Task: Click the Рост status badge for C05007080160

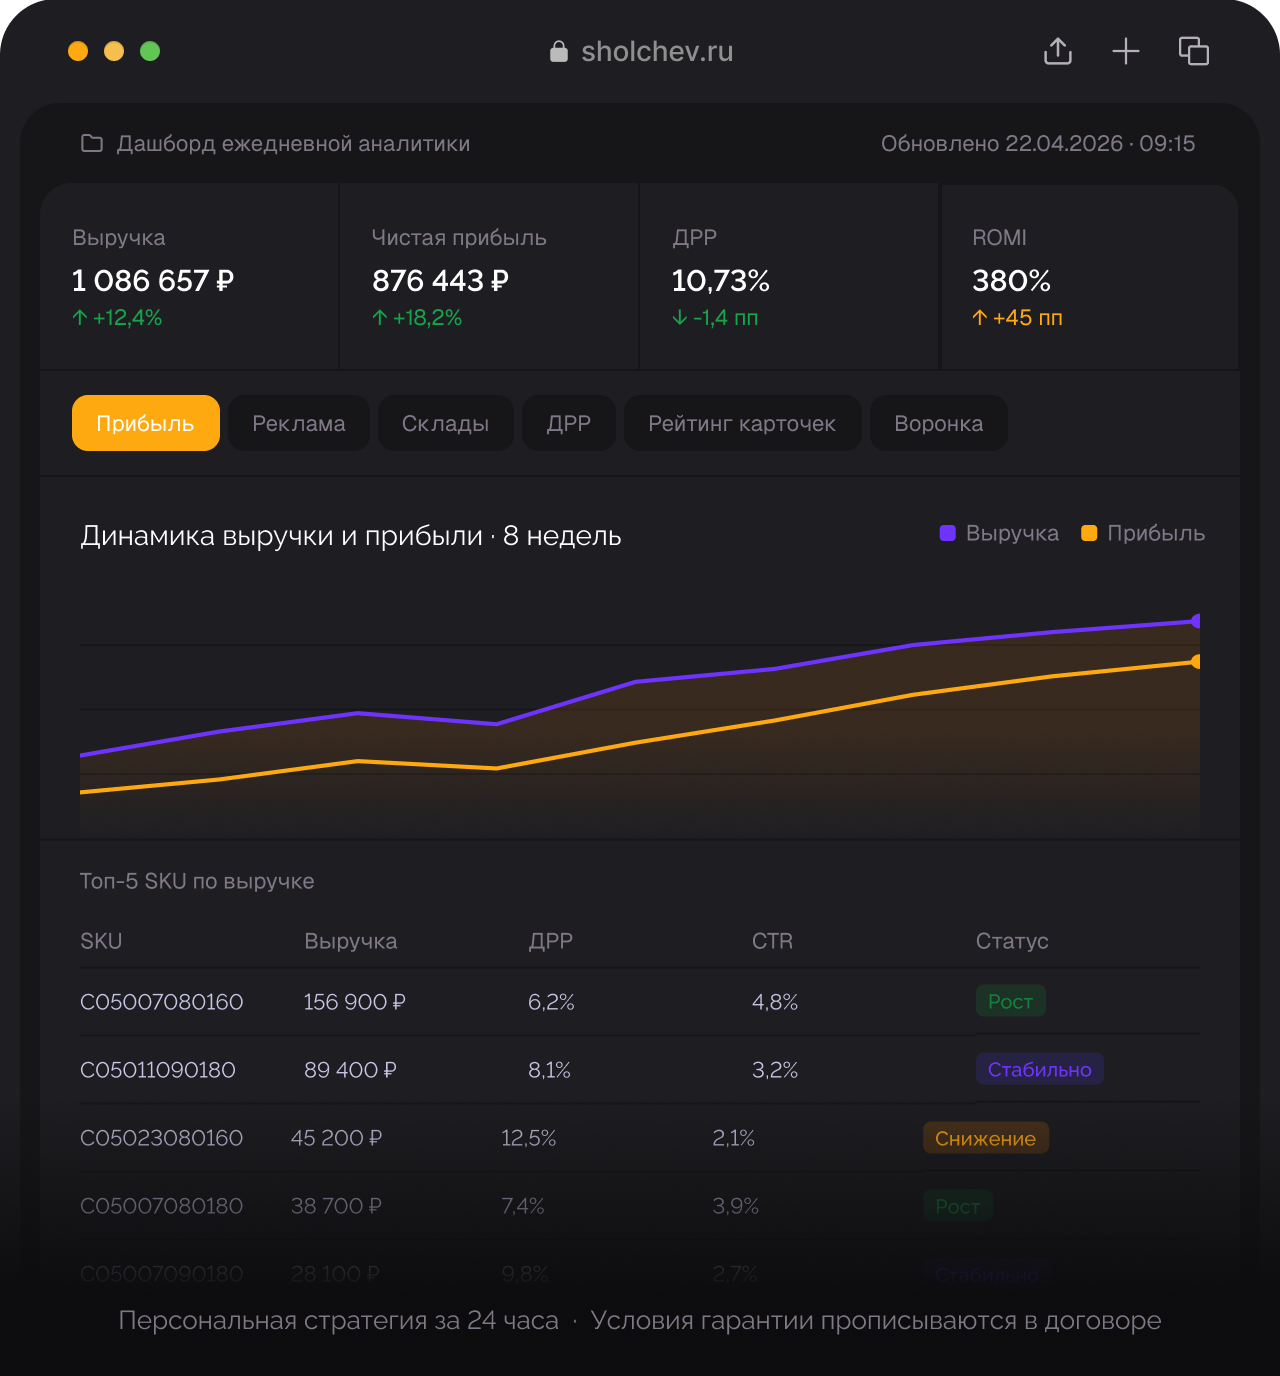Action: [1011, 1001]
